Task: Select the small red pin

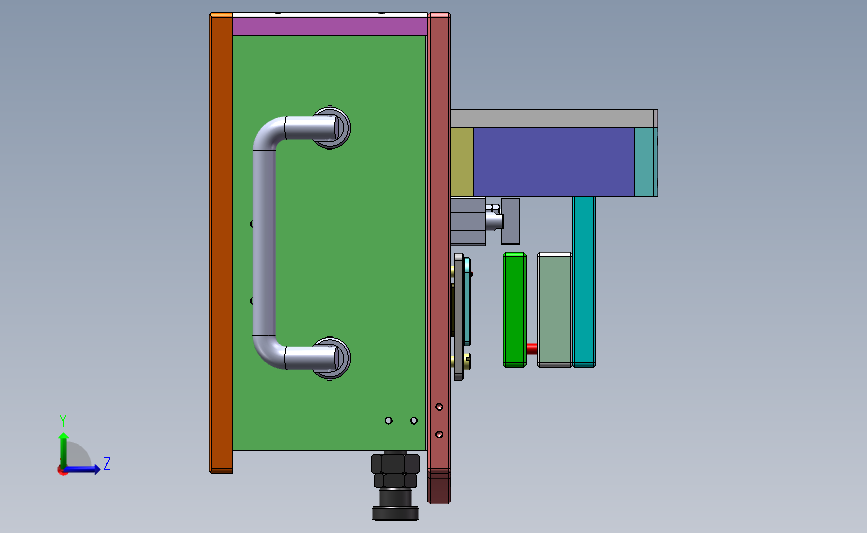Action: pyautogui.click(x=532, y=348)
